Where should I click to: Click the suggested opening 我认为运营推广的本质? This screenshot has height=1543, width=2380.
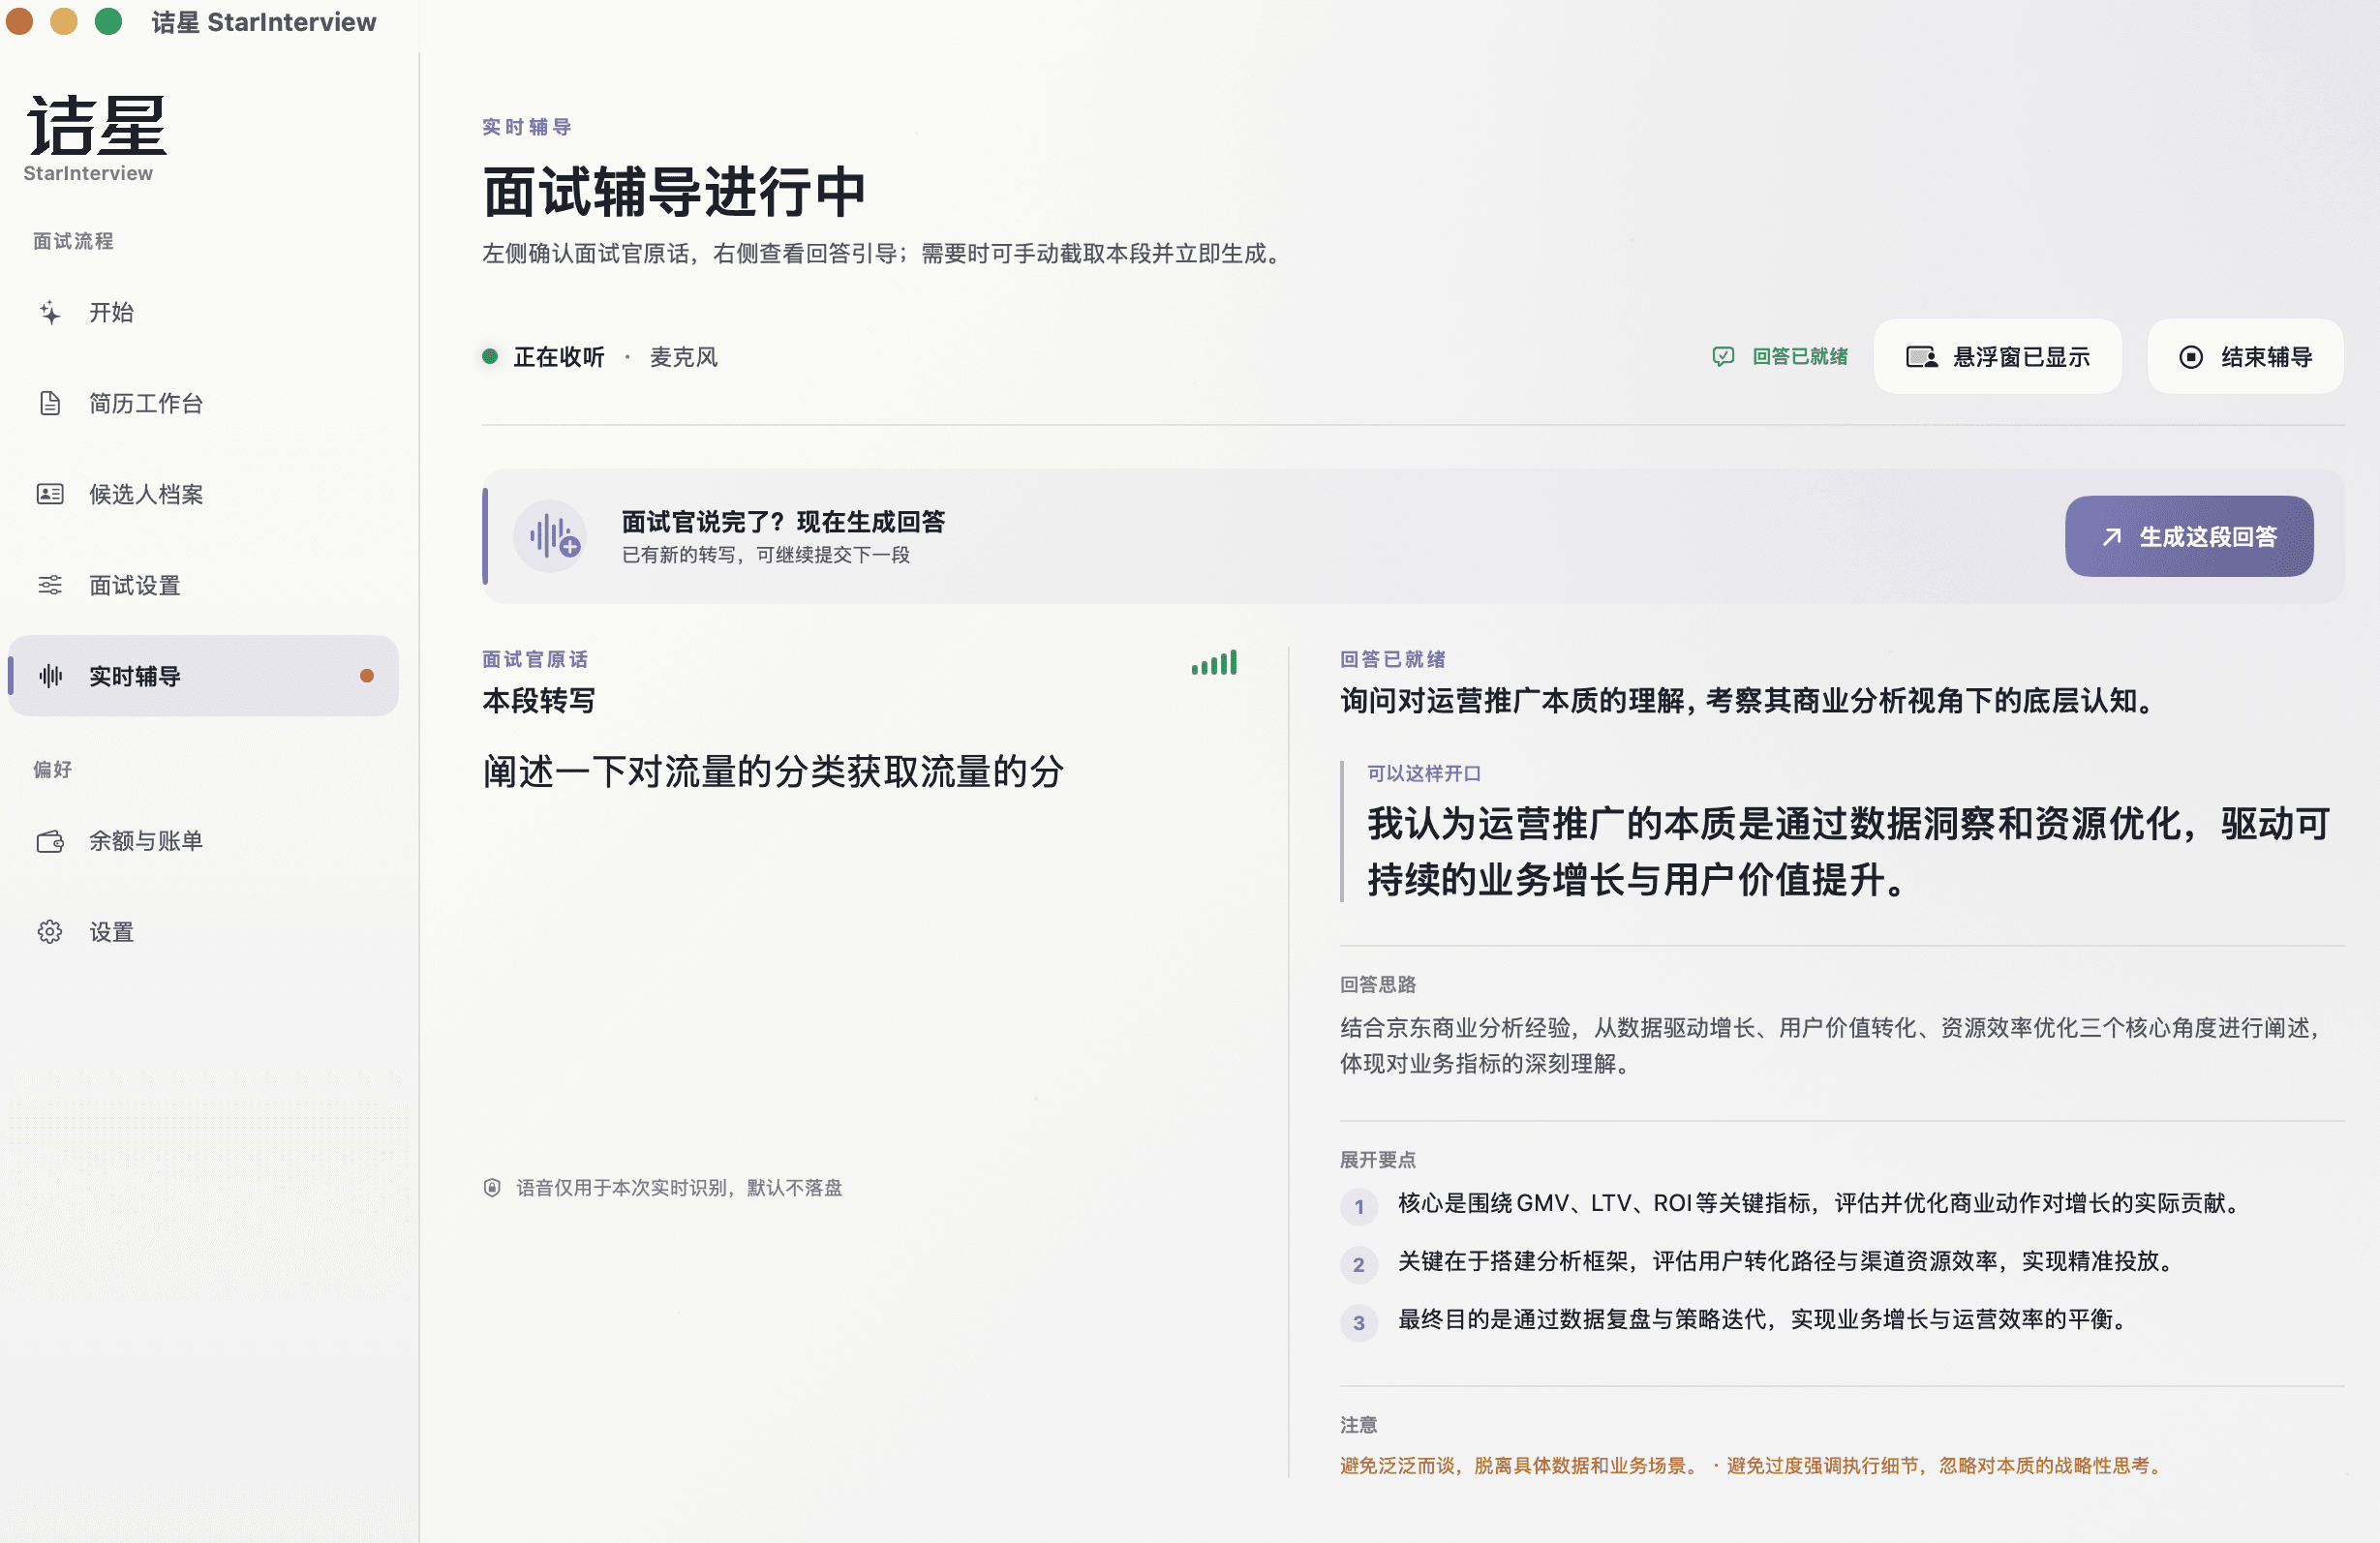[x=1848, y=852]
